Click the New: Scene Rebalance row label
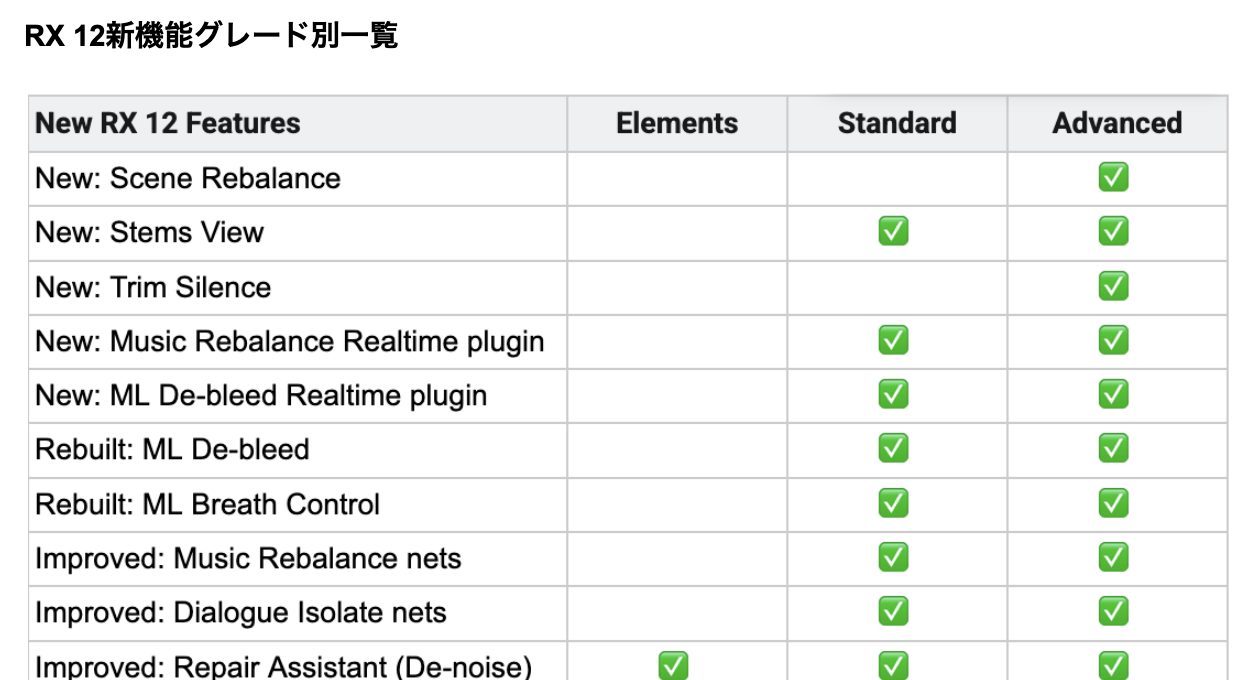The image size is (1258, 680). pyautogui.click(x=188, y=178)
